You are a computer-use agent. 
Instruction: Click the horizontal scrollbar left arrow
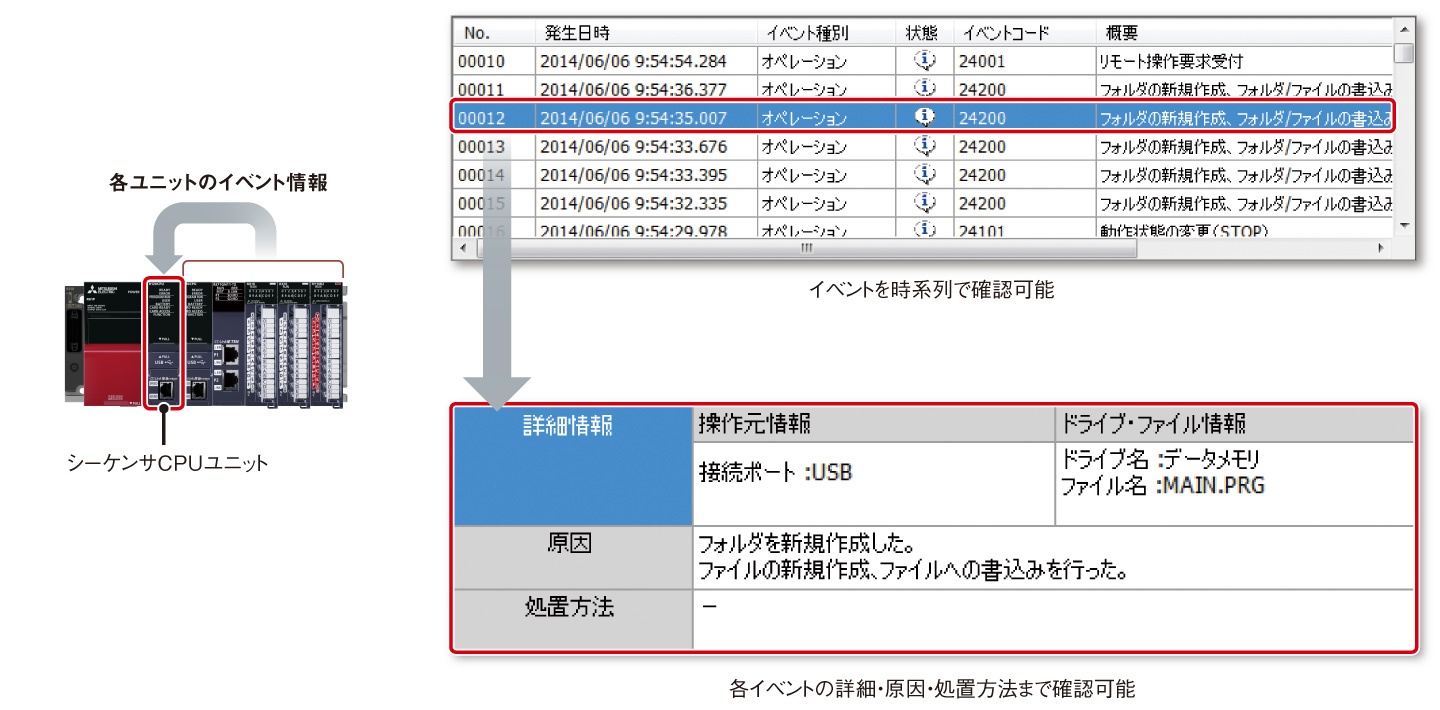click(462, 247)
